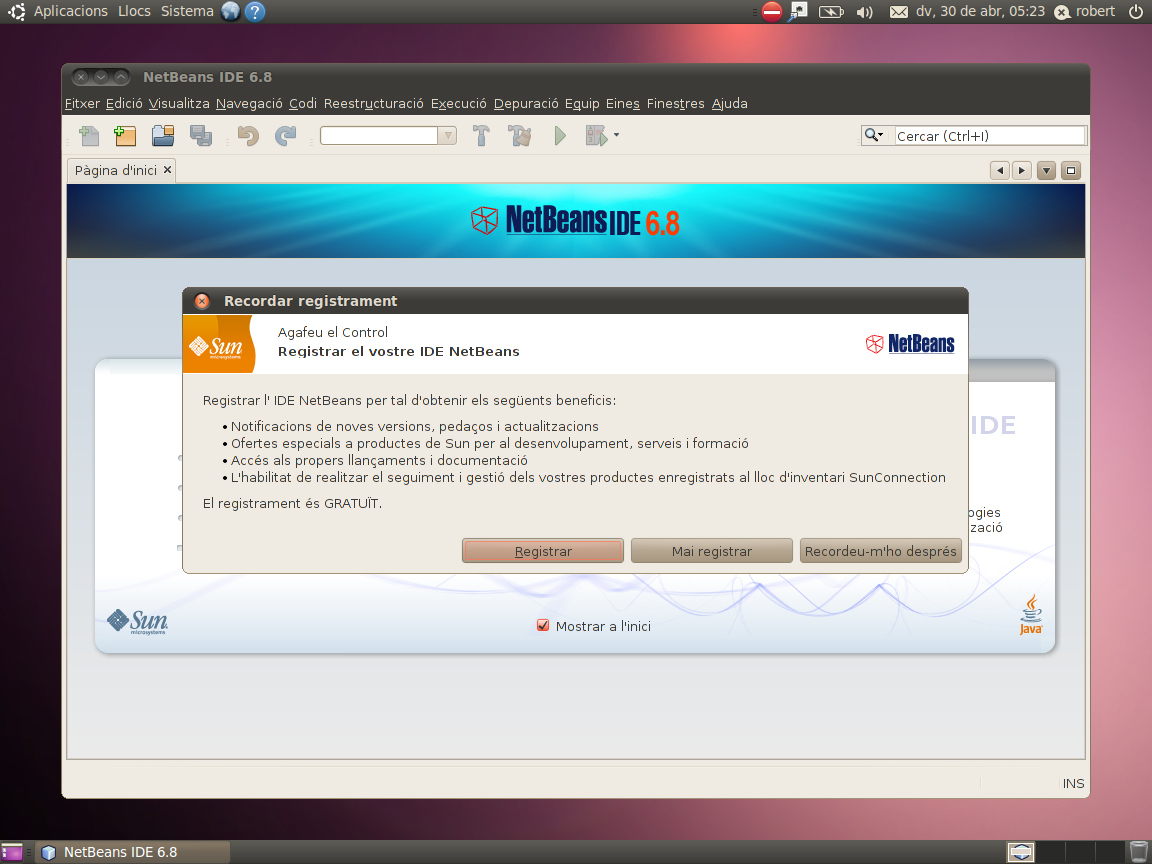Screen dimensions: 1152x864
Task: Click the Undo arrow icon
Action: 248,136
